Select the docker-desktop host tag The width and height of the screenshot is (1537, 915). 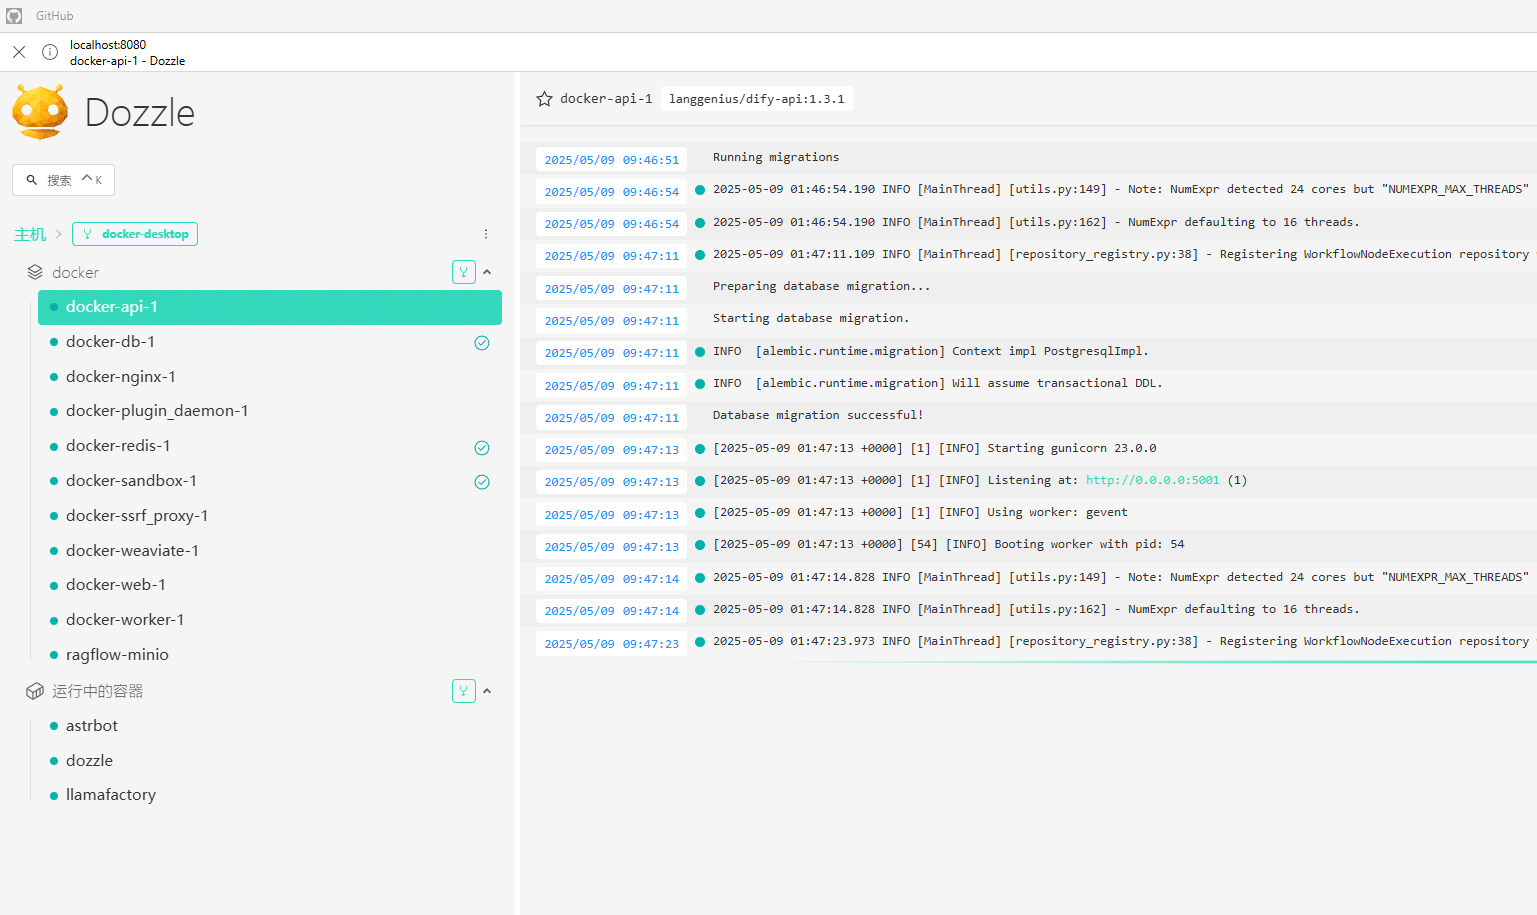pos(135,234)
